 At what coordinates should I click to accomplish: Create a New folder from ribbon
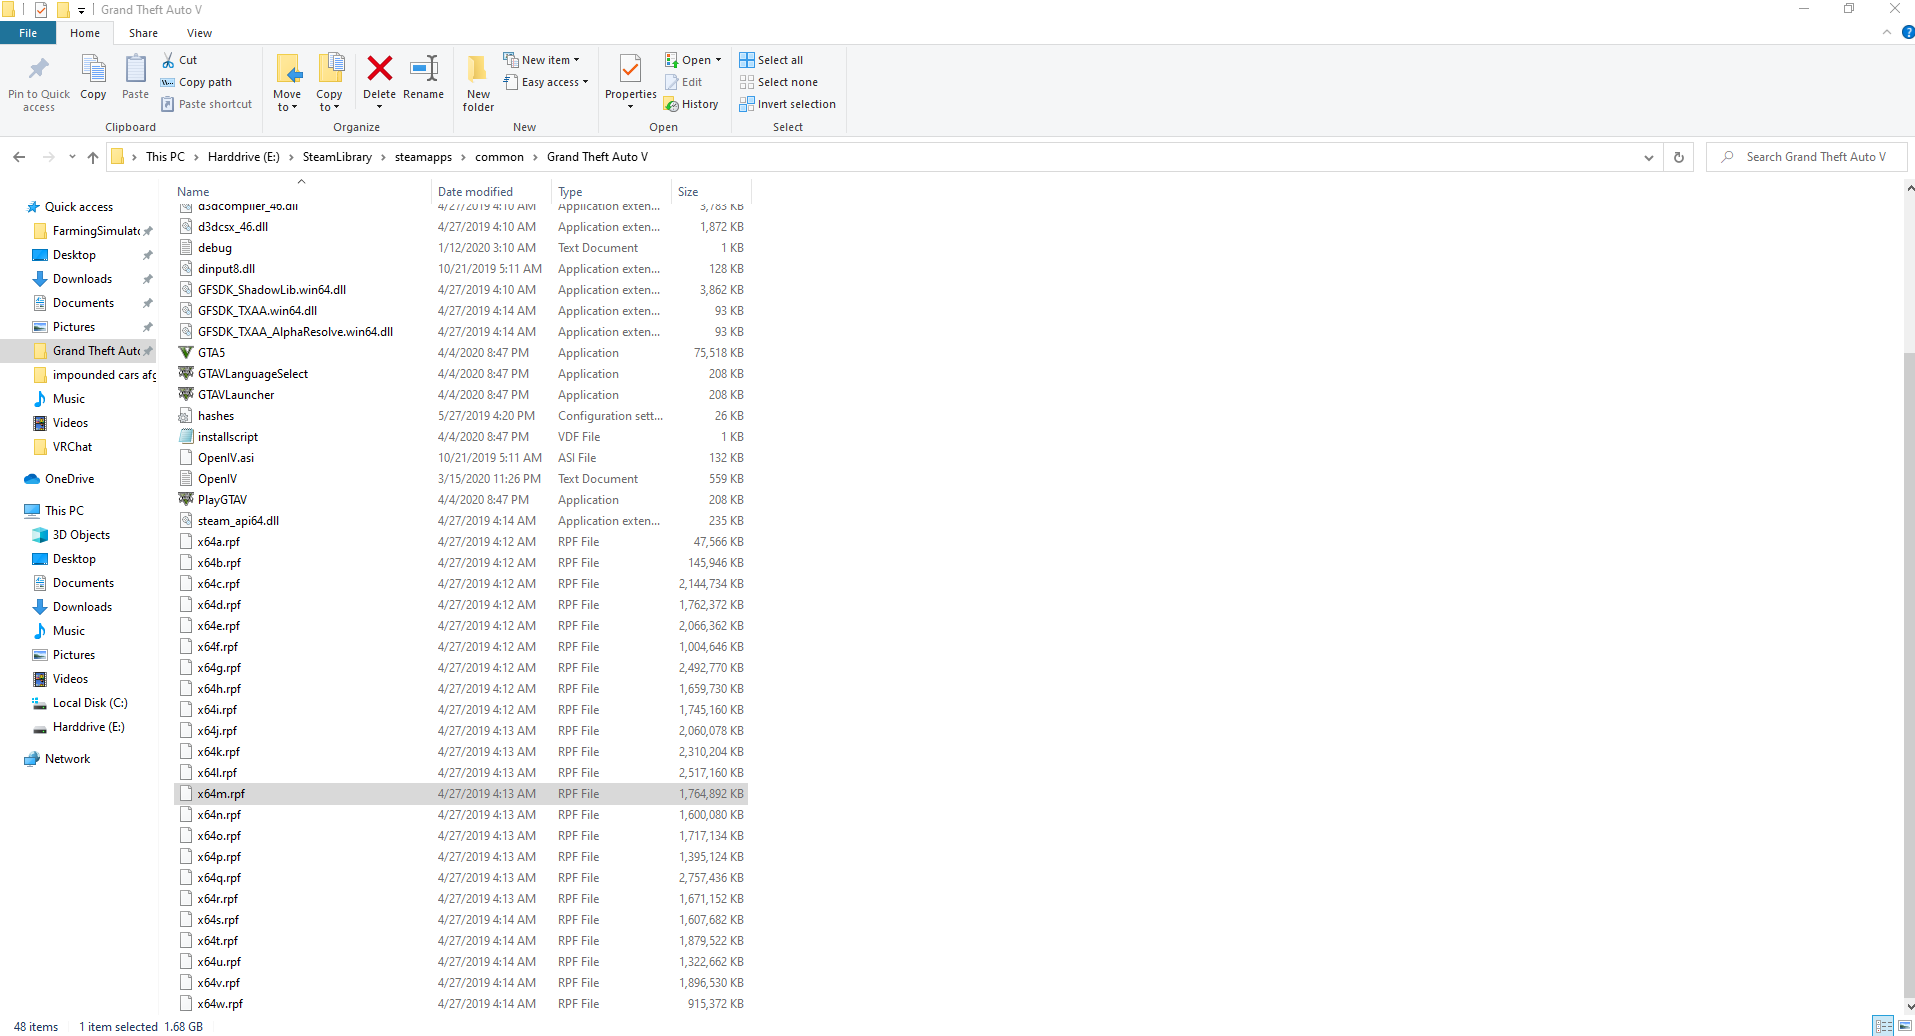click(478, 82)
